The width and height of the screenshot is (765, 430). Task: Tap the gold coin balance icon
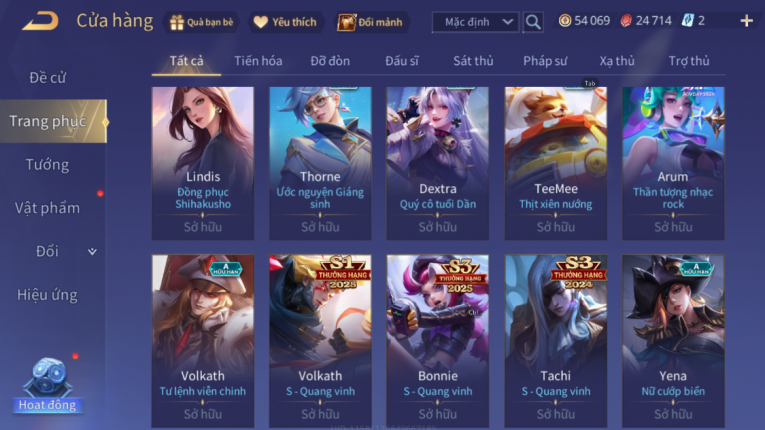[565, 20]
